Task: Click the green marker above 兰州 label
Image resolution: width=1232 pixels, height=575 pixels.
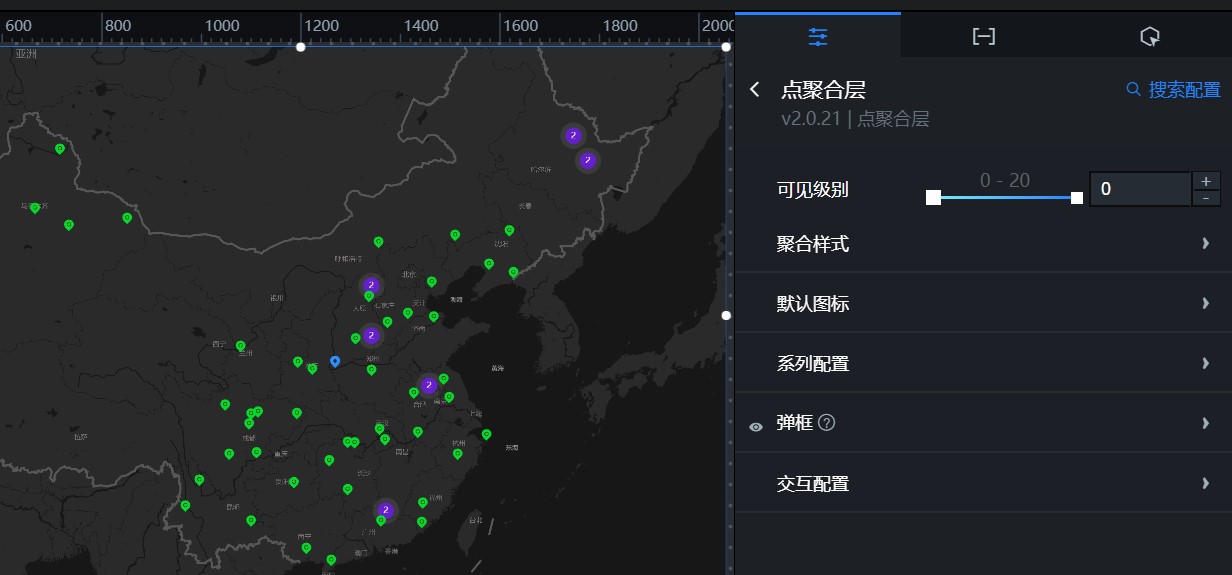Action: point(241,346)
